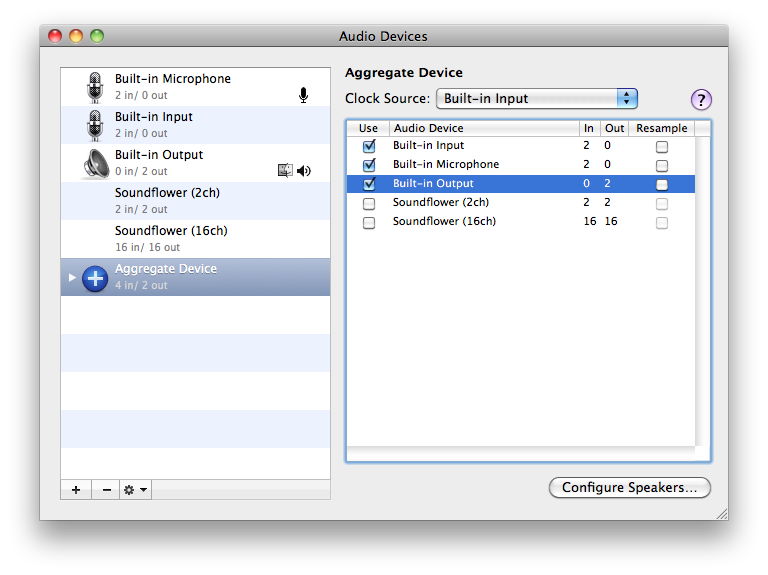This screenshot has height=575, width=768.
Task: Click the Built-in Input microphone icon
Action: 95,125
